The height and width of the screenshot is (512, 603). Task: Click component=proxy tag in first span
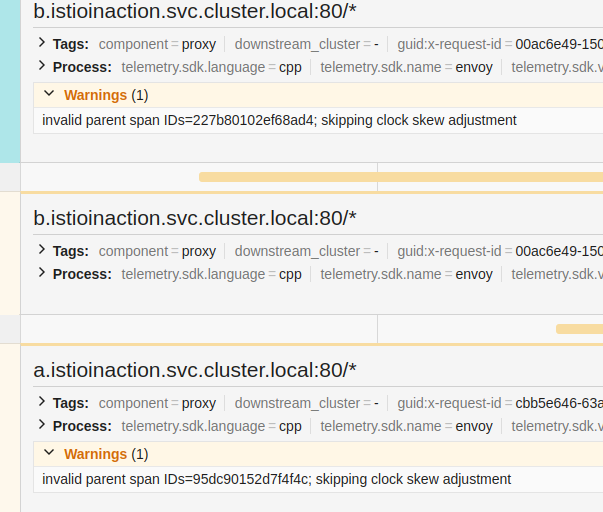pos(157,44)
